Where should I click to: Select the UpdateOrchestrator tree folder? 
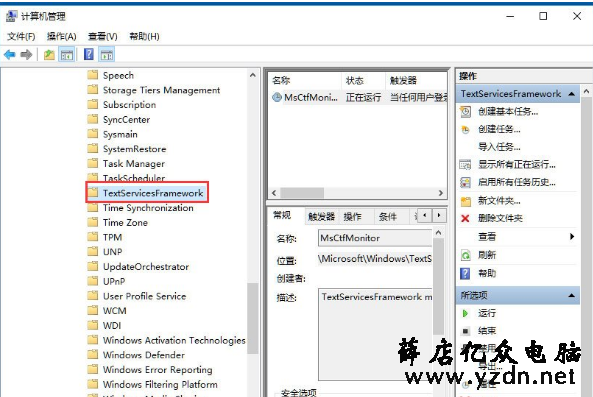[x=146, y=267]
